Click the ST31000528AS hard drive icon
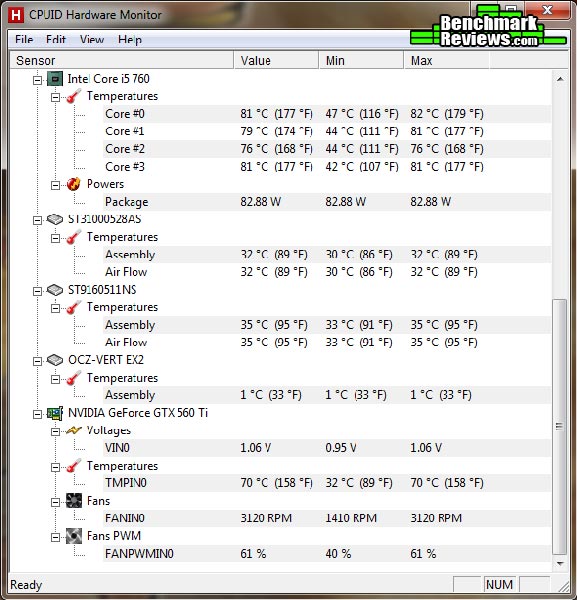The image size is (577, 600). pos(55,220)
